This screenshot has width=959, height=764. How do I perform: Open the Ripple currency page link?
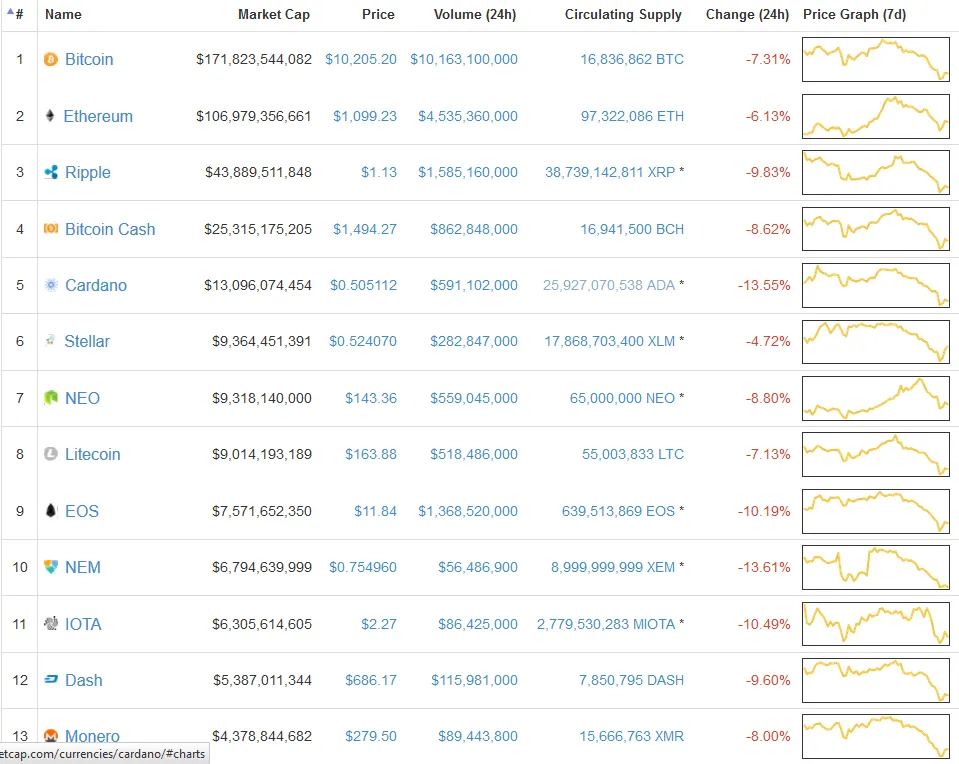coord(88,172)
